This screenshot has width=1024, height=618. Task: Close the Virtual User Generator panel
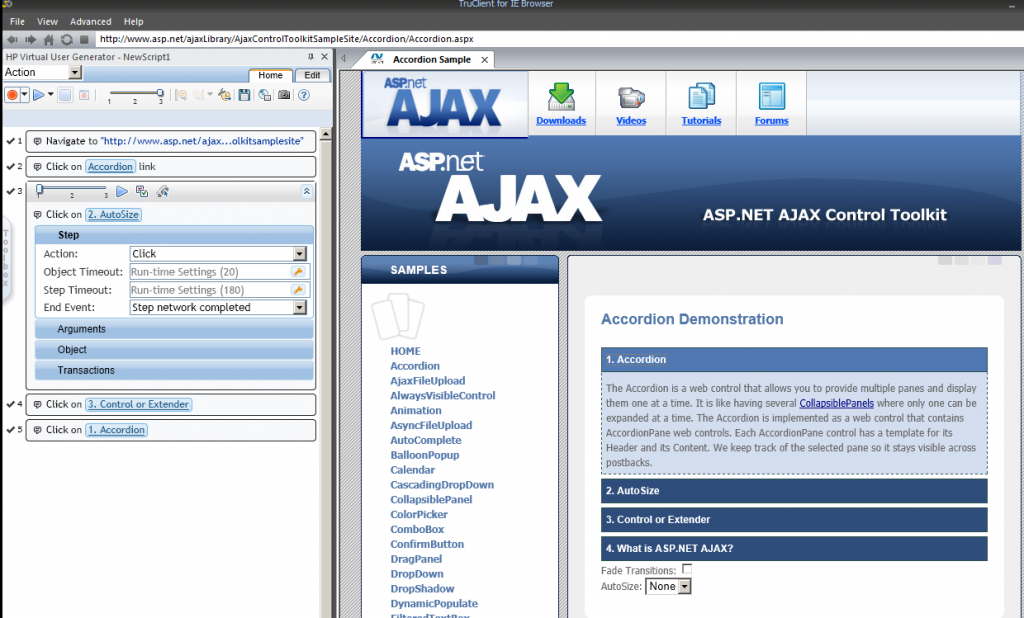[x=324, y=57]
